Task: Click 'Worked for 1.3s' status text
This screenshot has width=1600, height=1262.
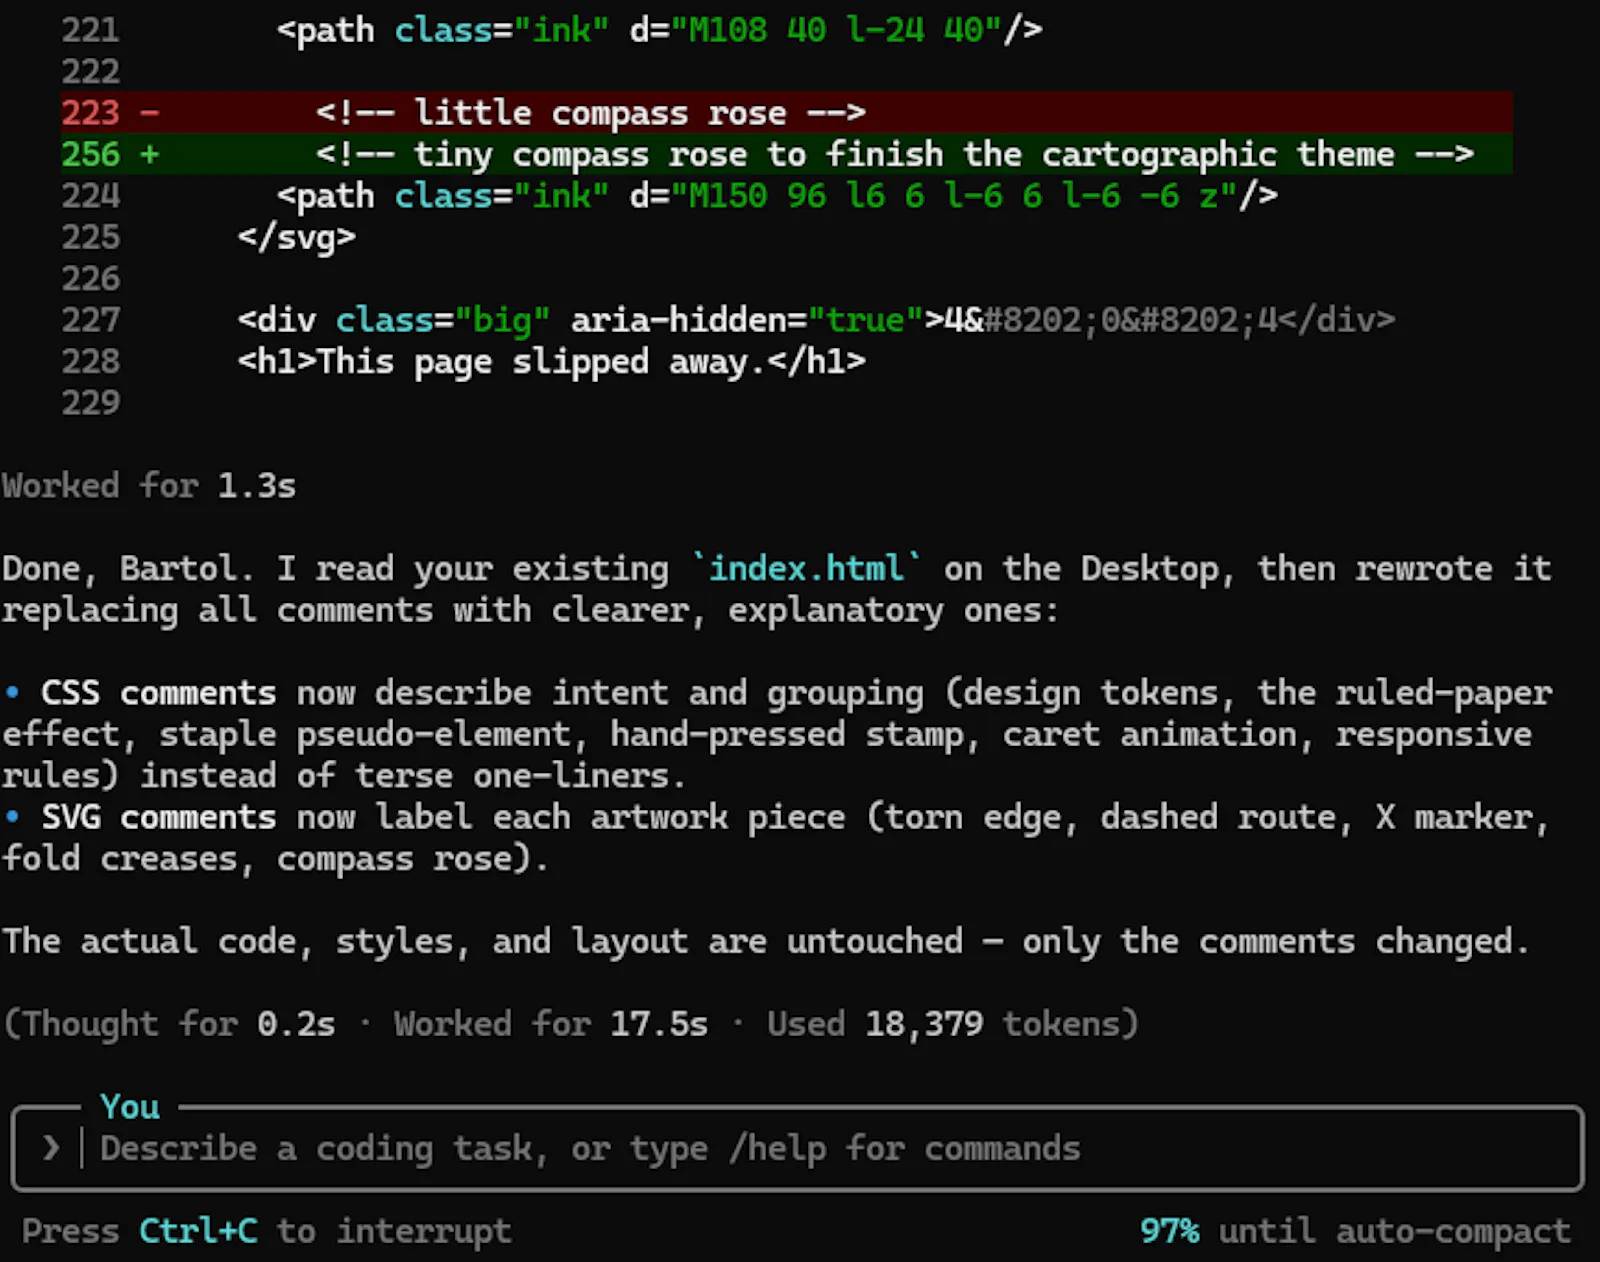Action: [x=149, y=486]
